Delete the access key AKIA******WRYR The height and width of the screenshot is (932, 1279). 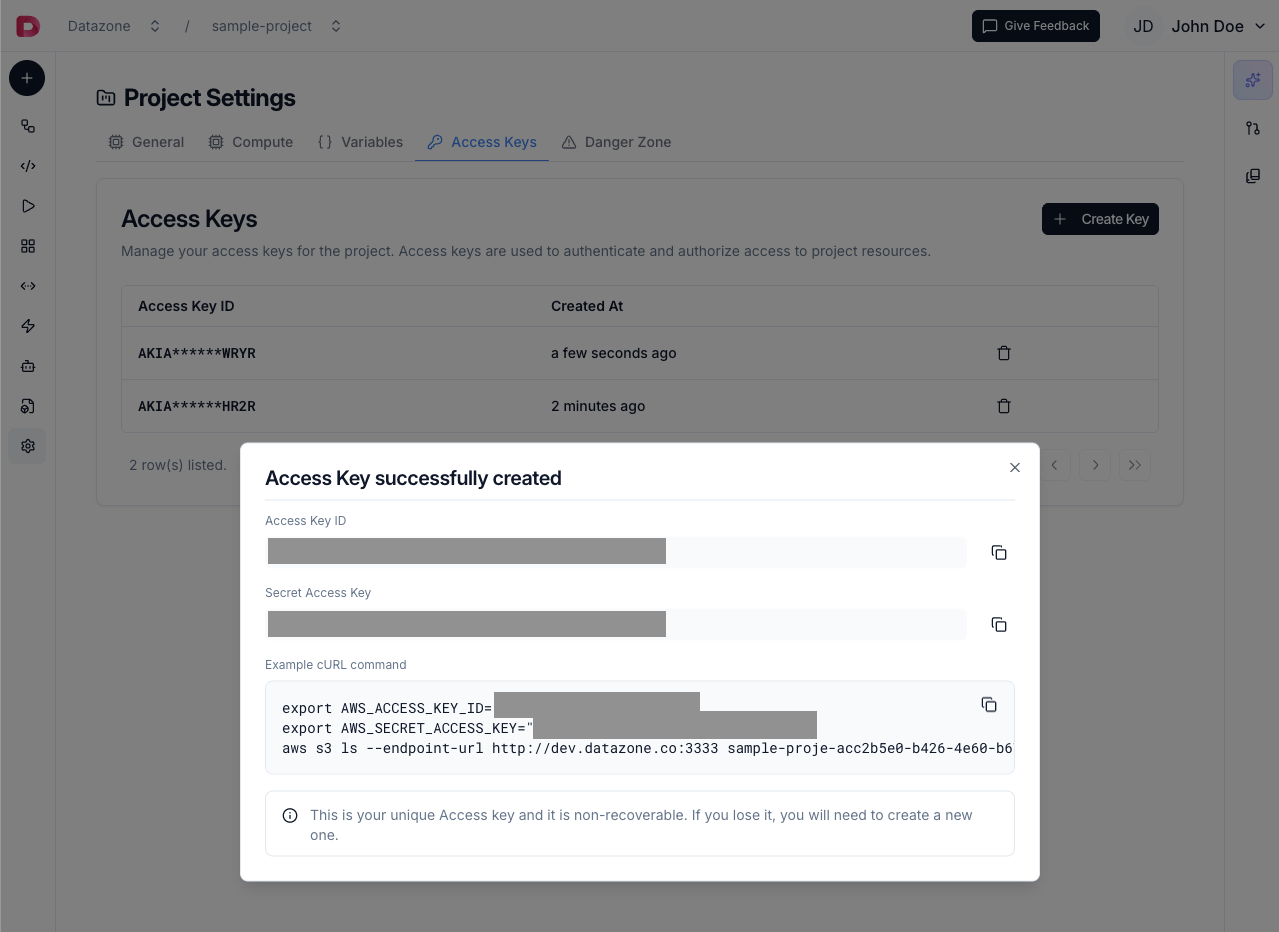coord(1004,353)
